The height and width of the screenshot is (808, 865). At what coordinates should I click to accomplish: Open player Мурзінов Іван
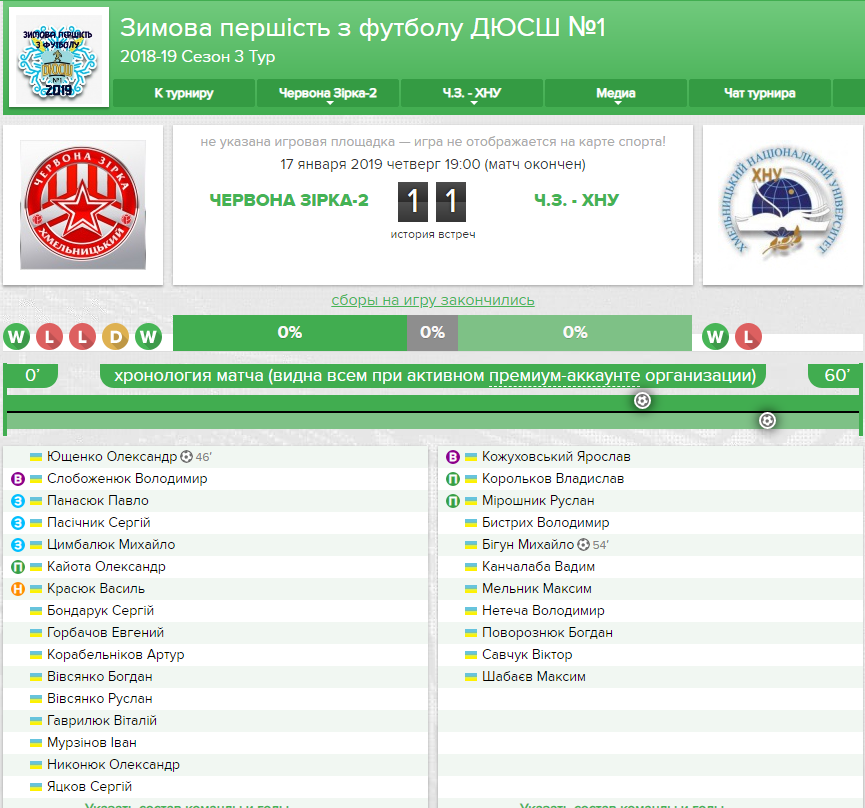pyautogui.click(x=92, y=743)
